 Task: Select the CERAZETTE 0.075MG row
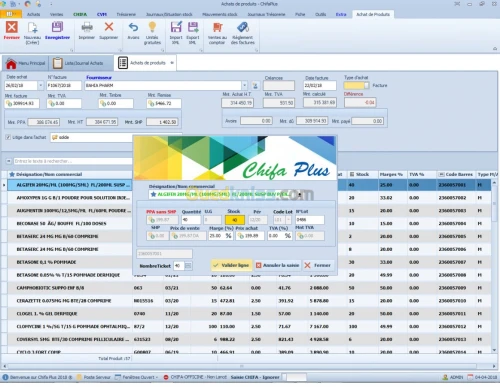[248, 301]
